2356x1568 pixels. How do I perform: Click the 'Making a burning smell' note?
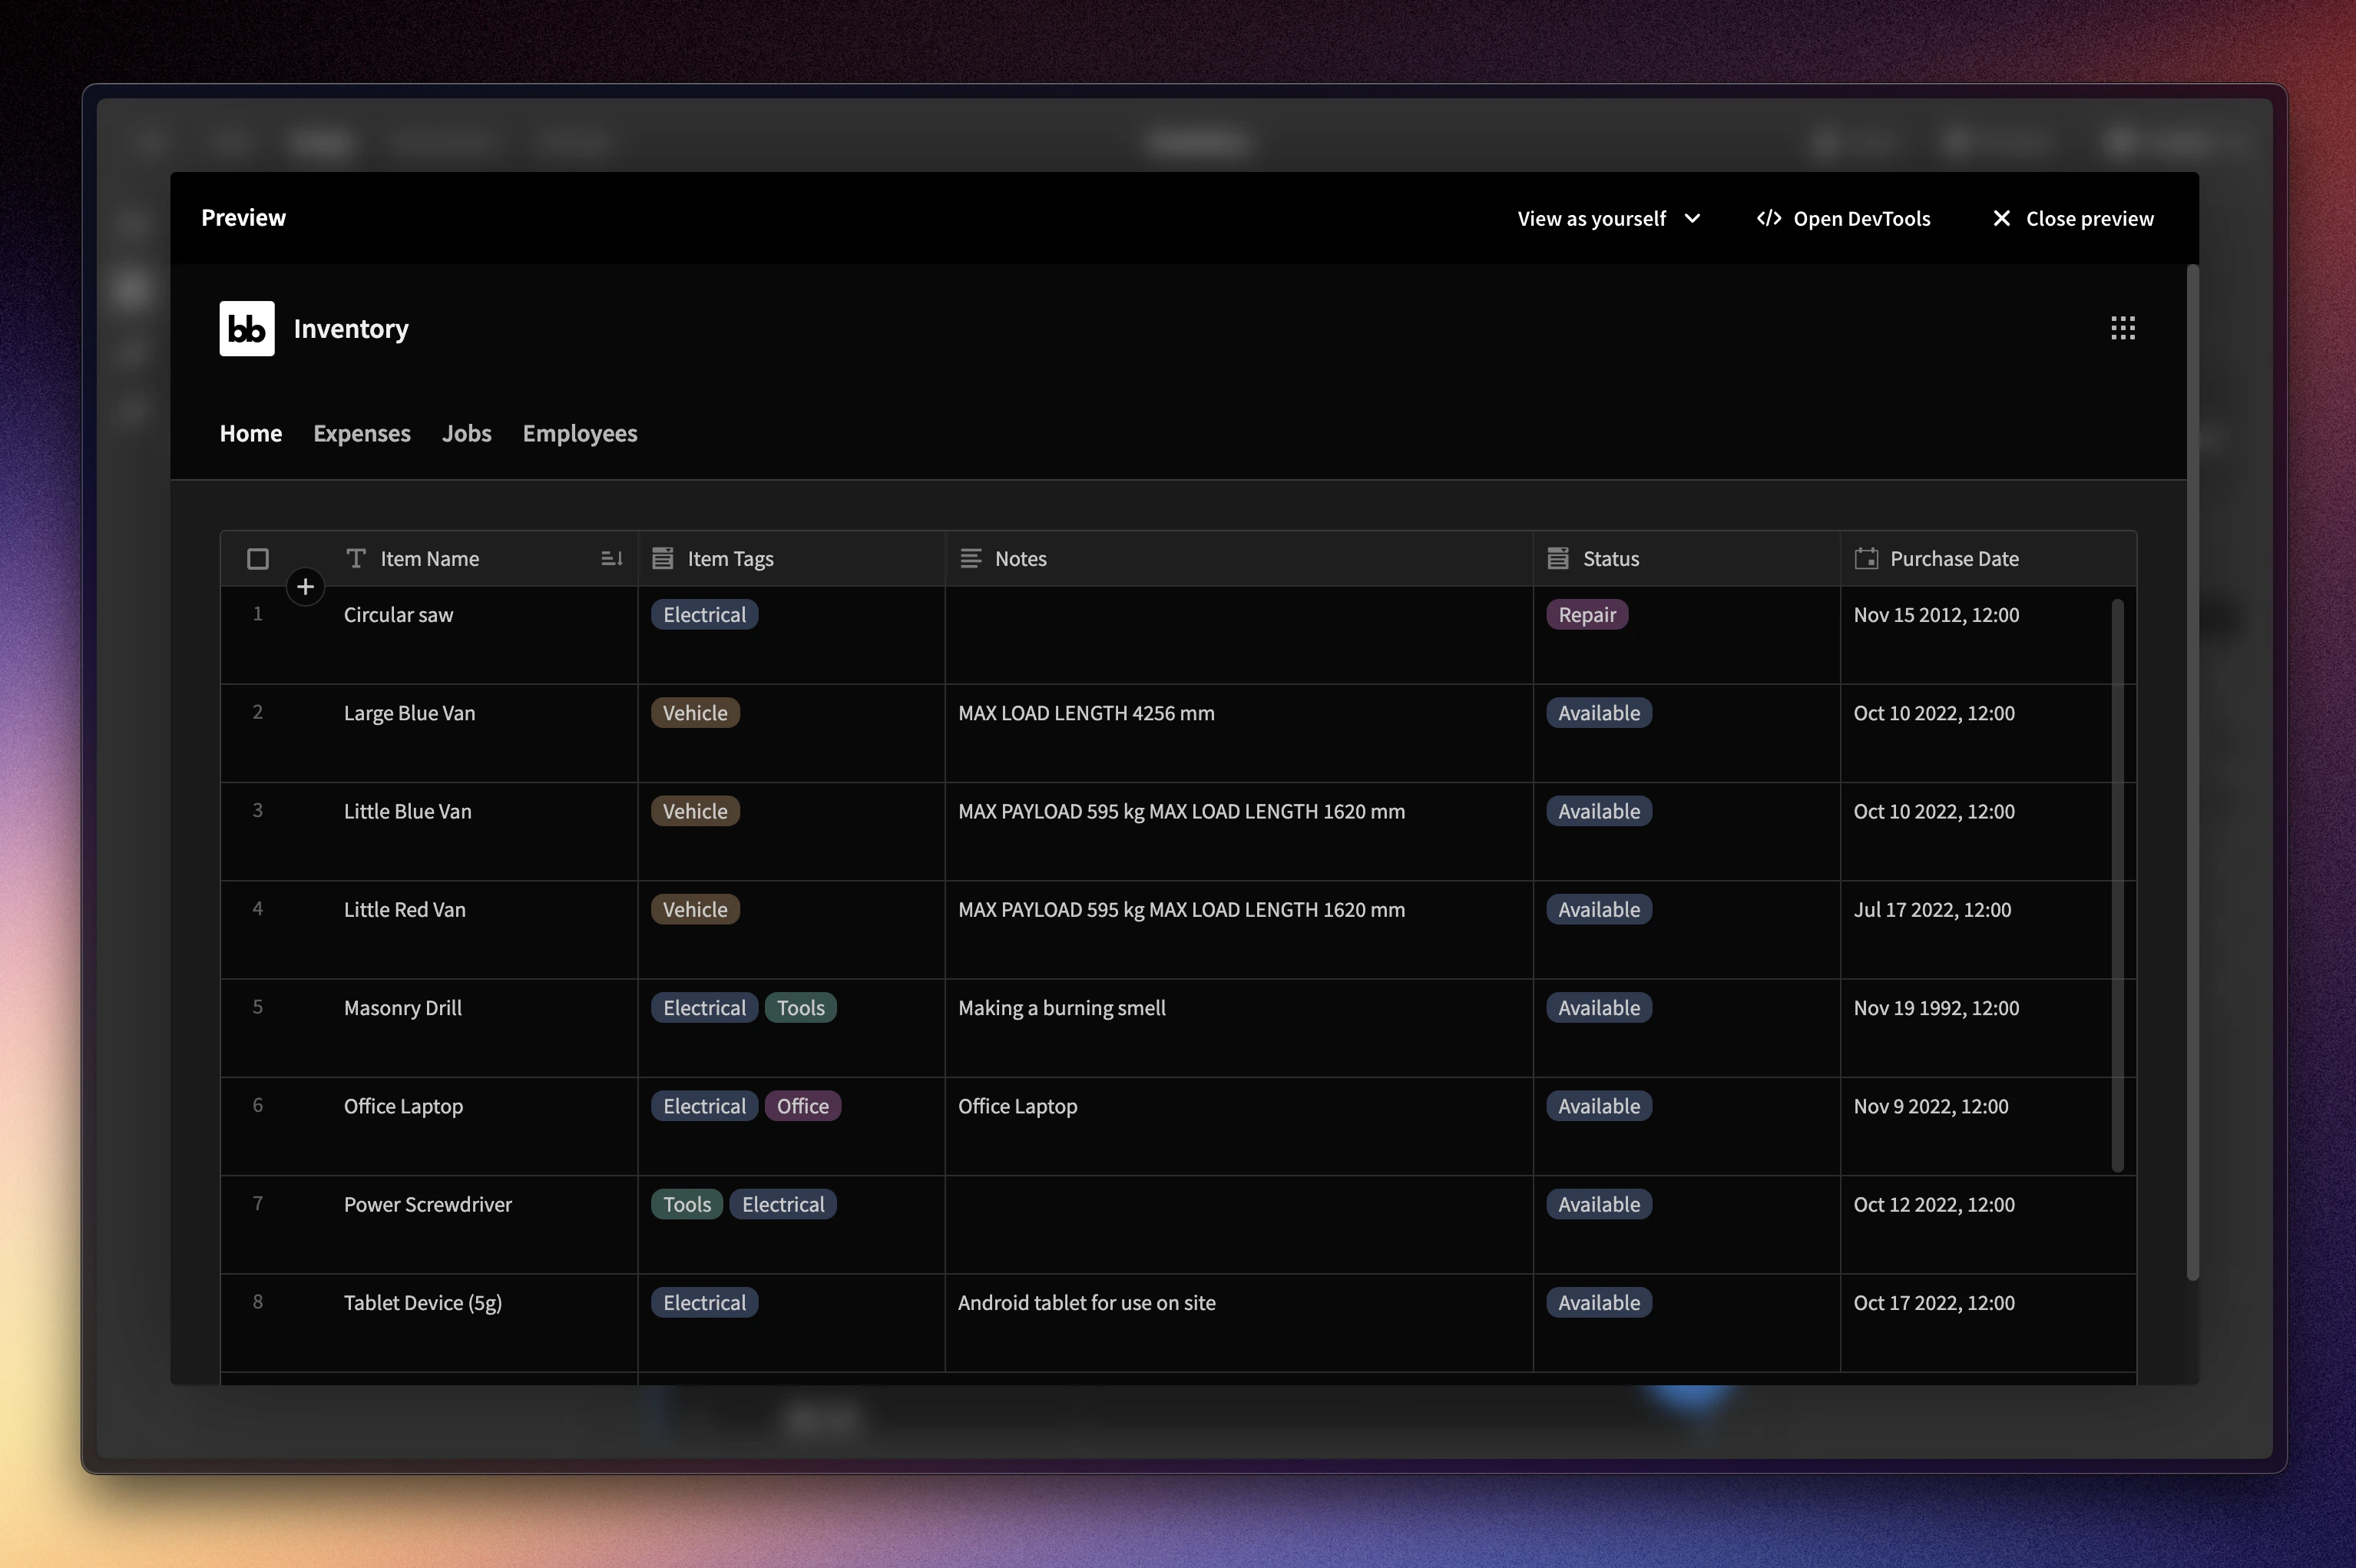pos(1062,1008)
